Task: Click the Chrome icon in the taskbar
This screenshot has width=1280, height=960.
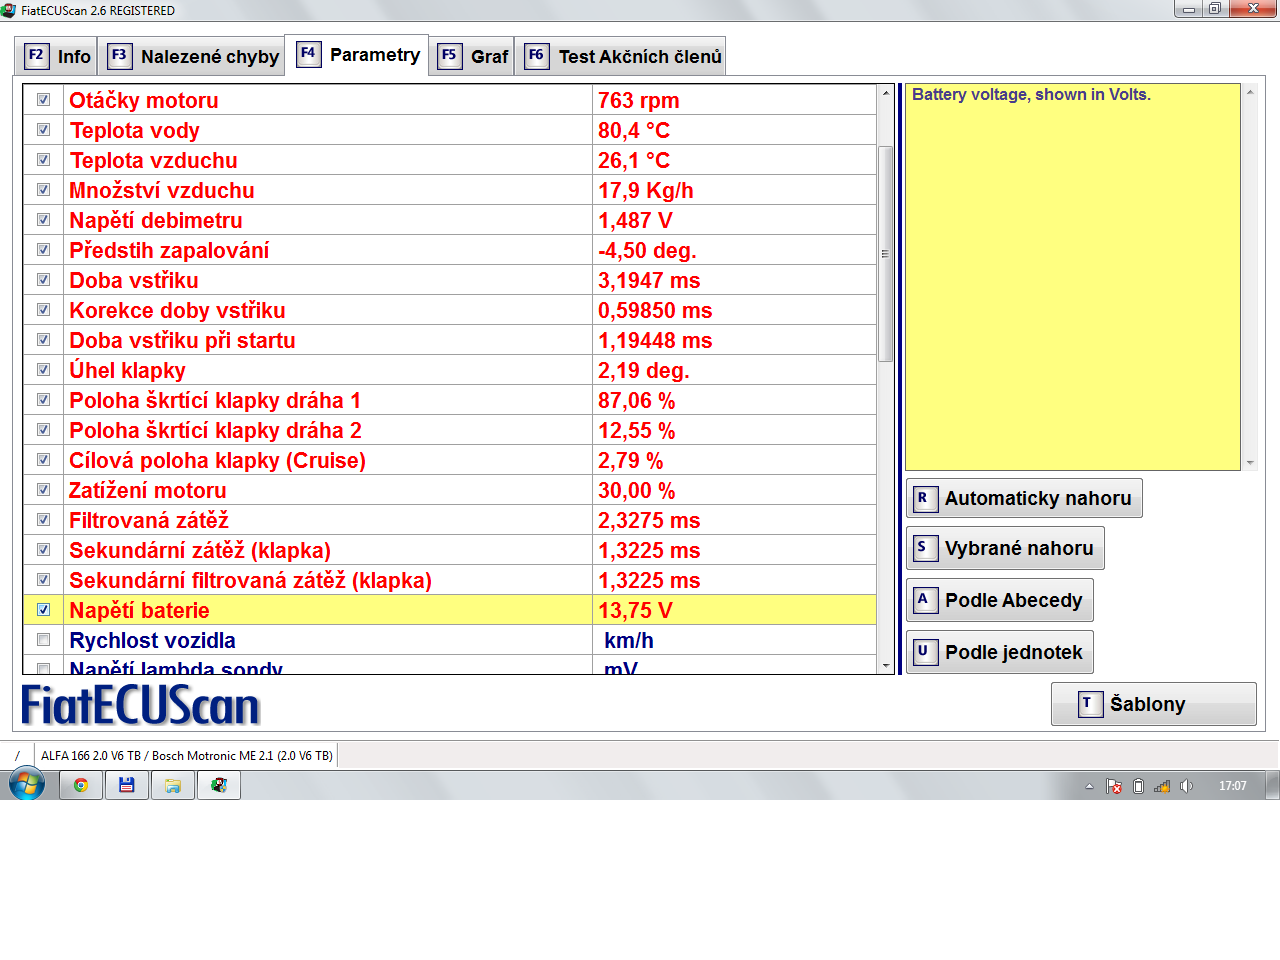Action: click(81, 785)
